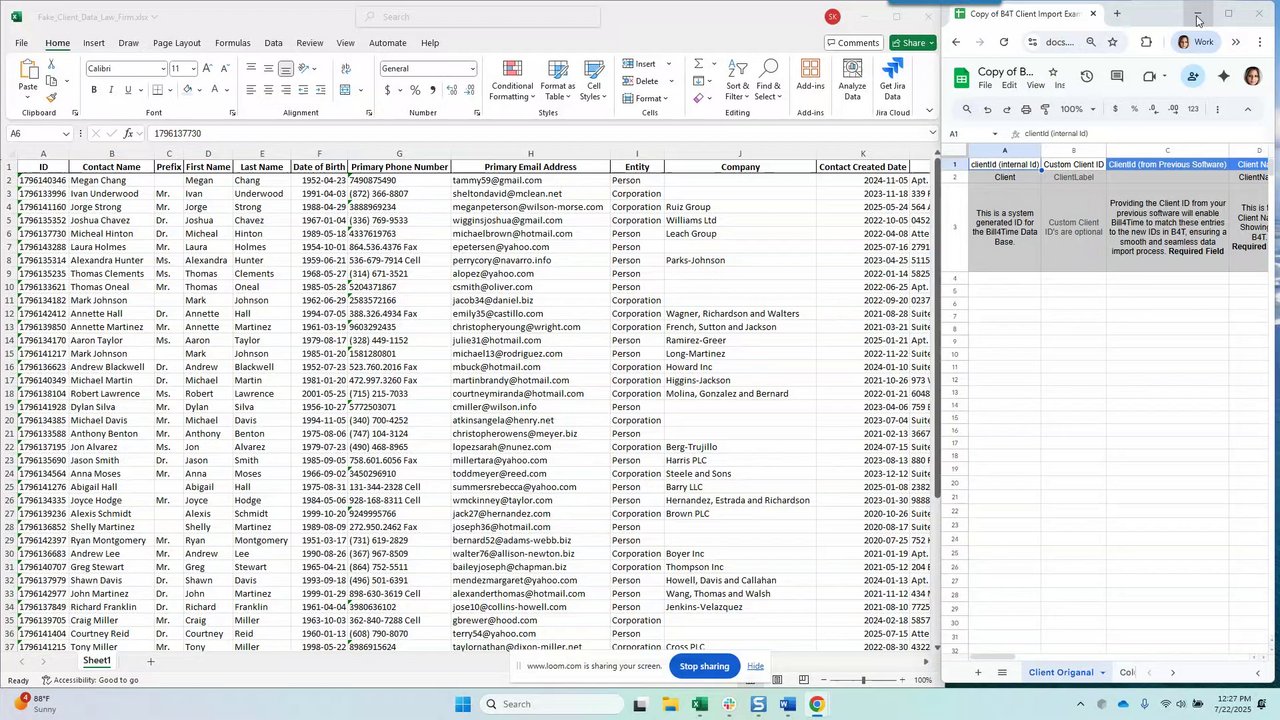This screenshot has height=720, width=1280.
Task: Click the Excel Share button
Action: pyautogui.click(x=913, y=43)
